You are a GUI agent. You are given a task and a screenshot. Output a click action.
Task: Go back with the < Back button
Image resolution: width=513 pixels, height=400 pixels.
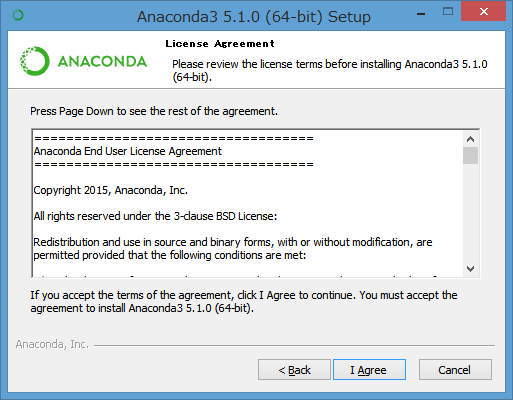(294, 370)
